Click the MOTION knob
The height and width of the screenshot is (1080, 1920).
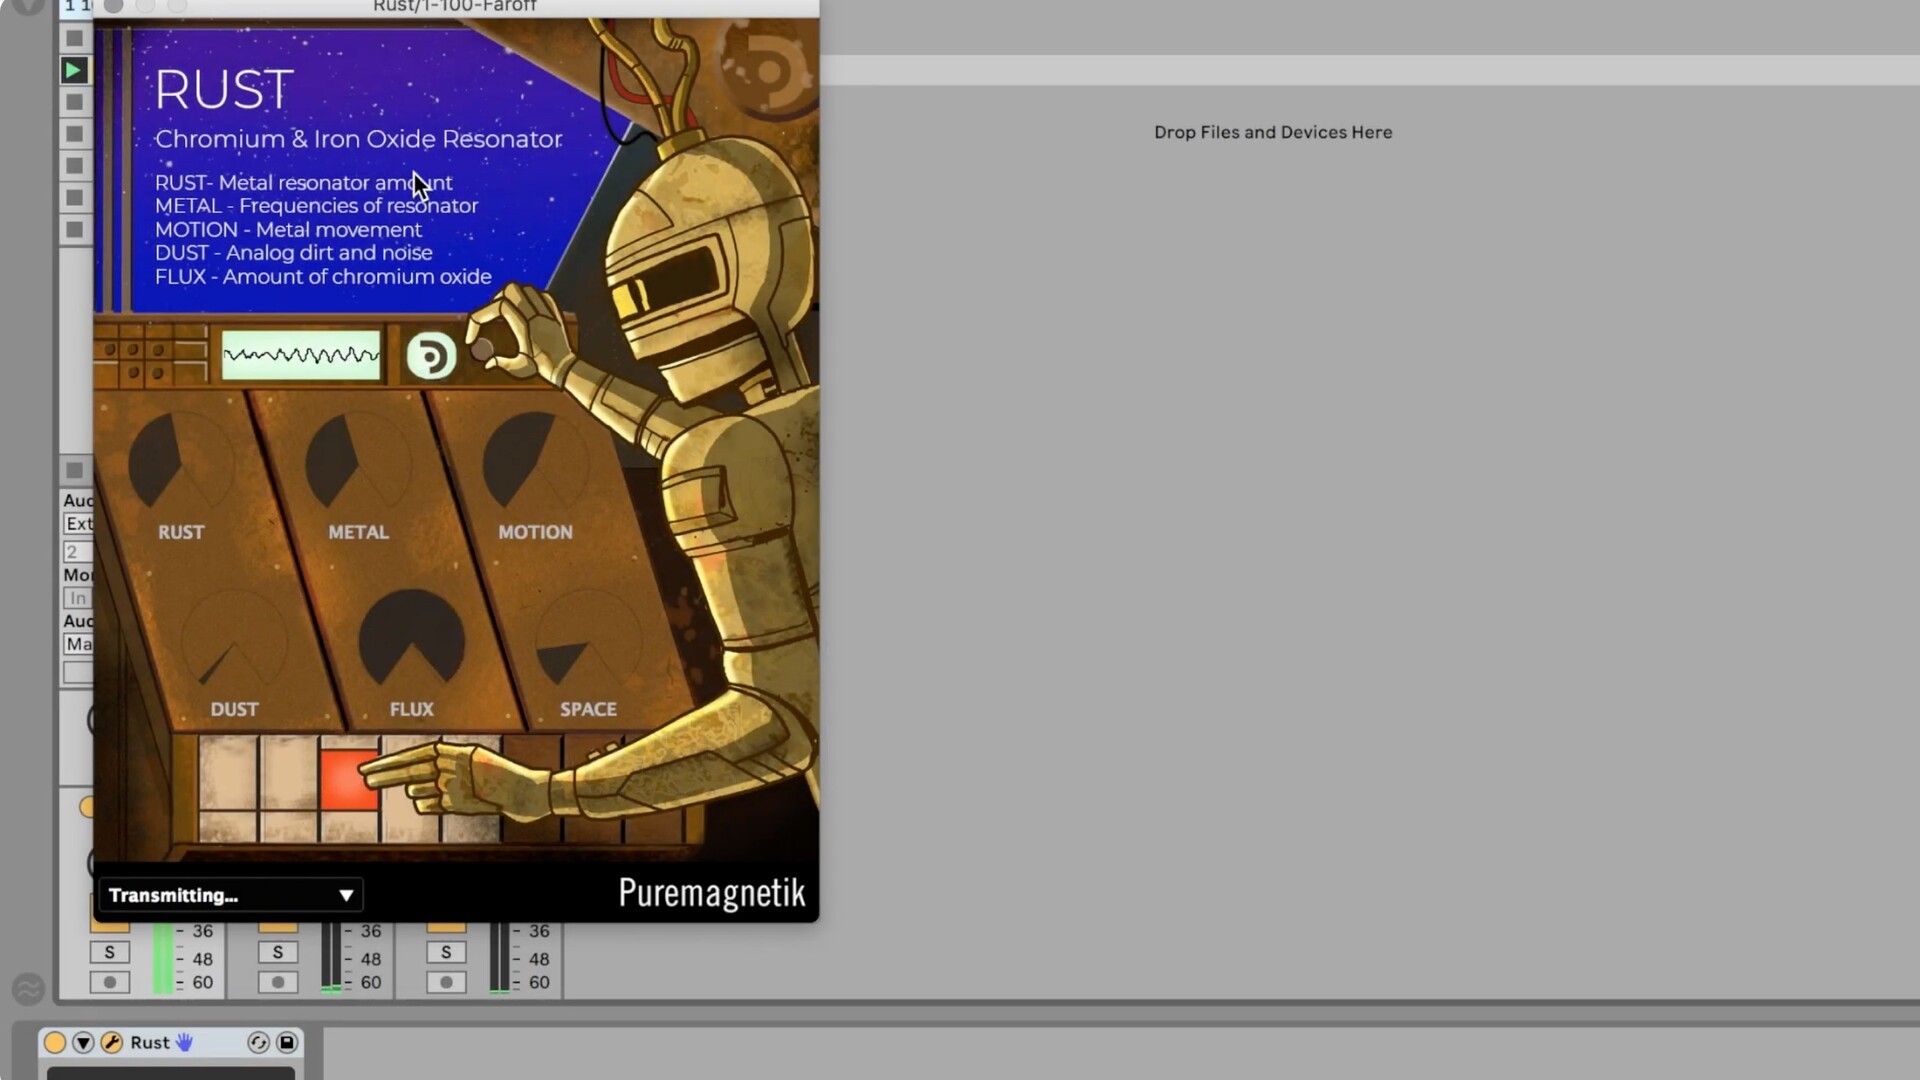click(535, 462)
